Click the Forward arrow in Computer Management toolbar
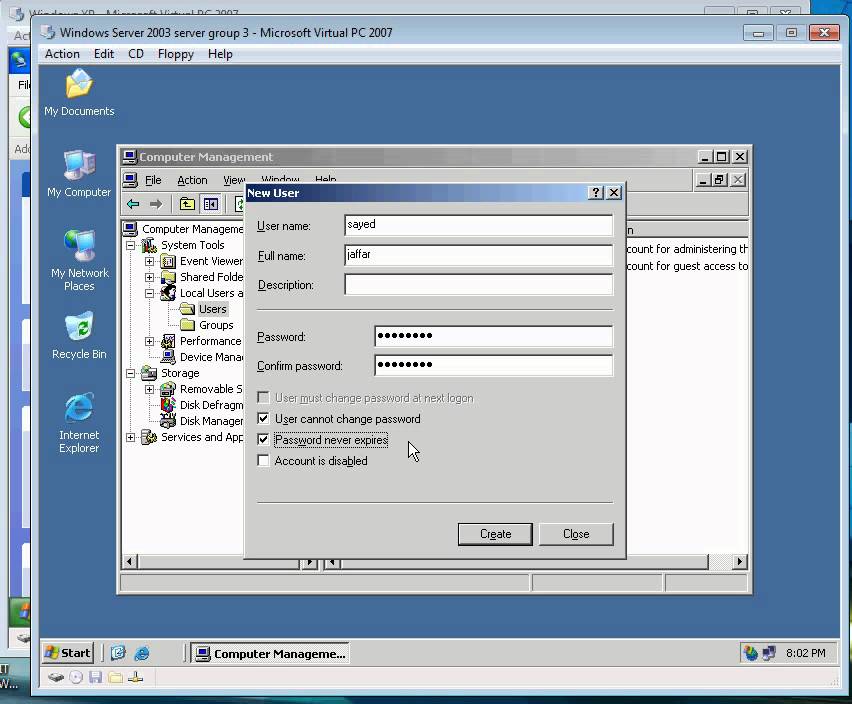 [156, 204]
